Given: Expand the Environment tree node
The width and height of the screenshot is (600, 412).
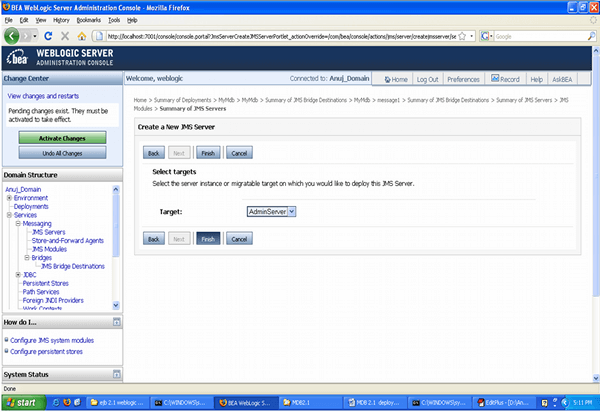Looking at the screenshot, I should [9, 198].
